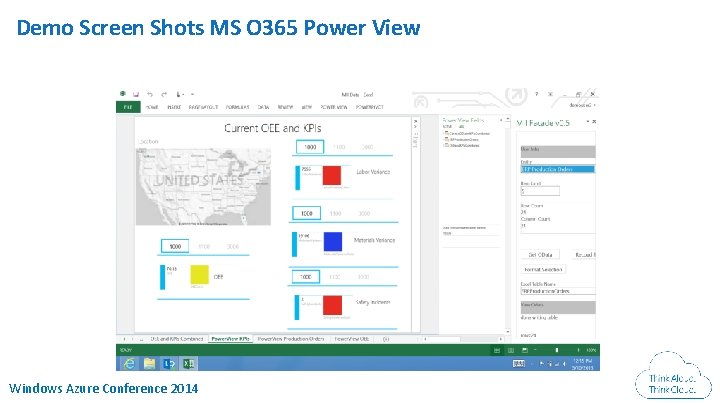
Task: Click the Current OEE and KPIs title
Action: point(273,128)
